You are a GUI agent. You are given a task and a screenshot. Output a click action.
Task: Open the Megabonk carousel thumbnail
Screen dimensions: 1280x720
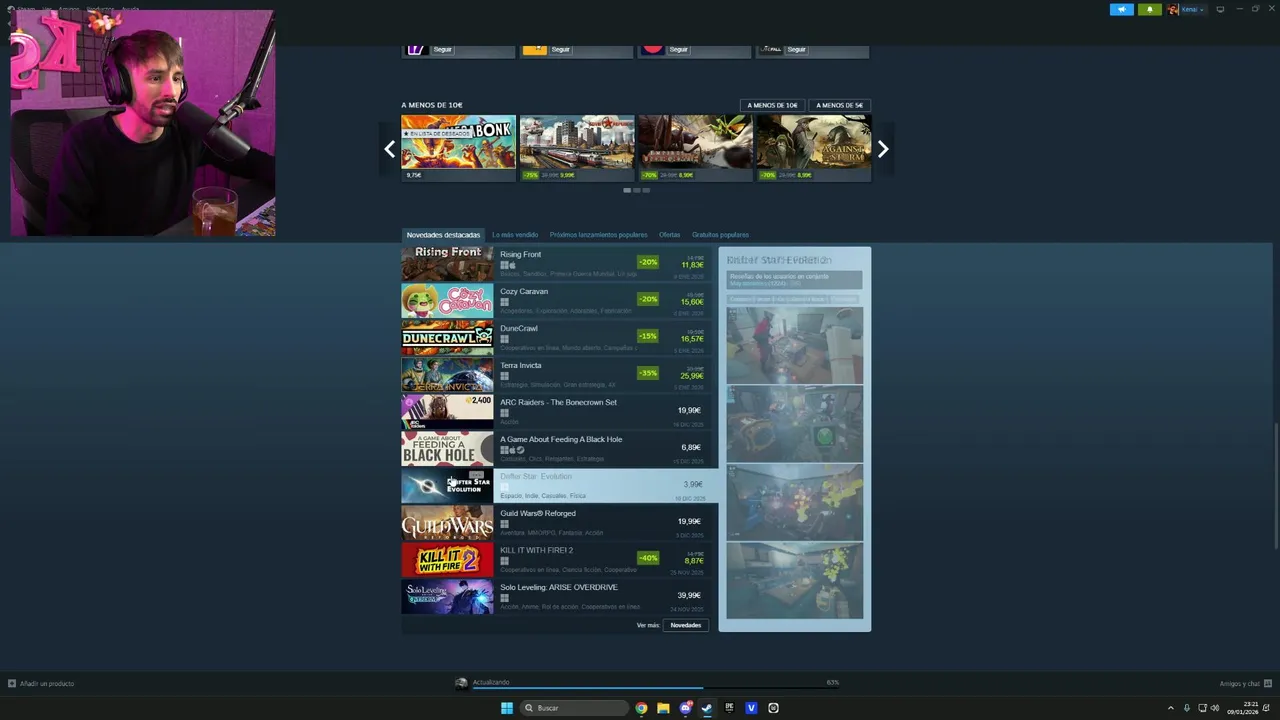coord(458,148)
